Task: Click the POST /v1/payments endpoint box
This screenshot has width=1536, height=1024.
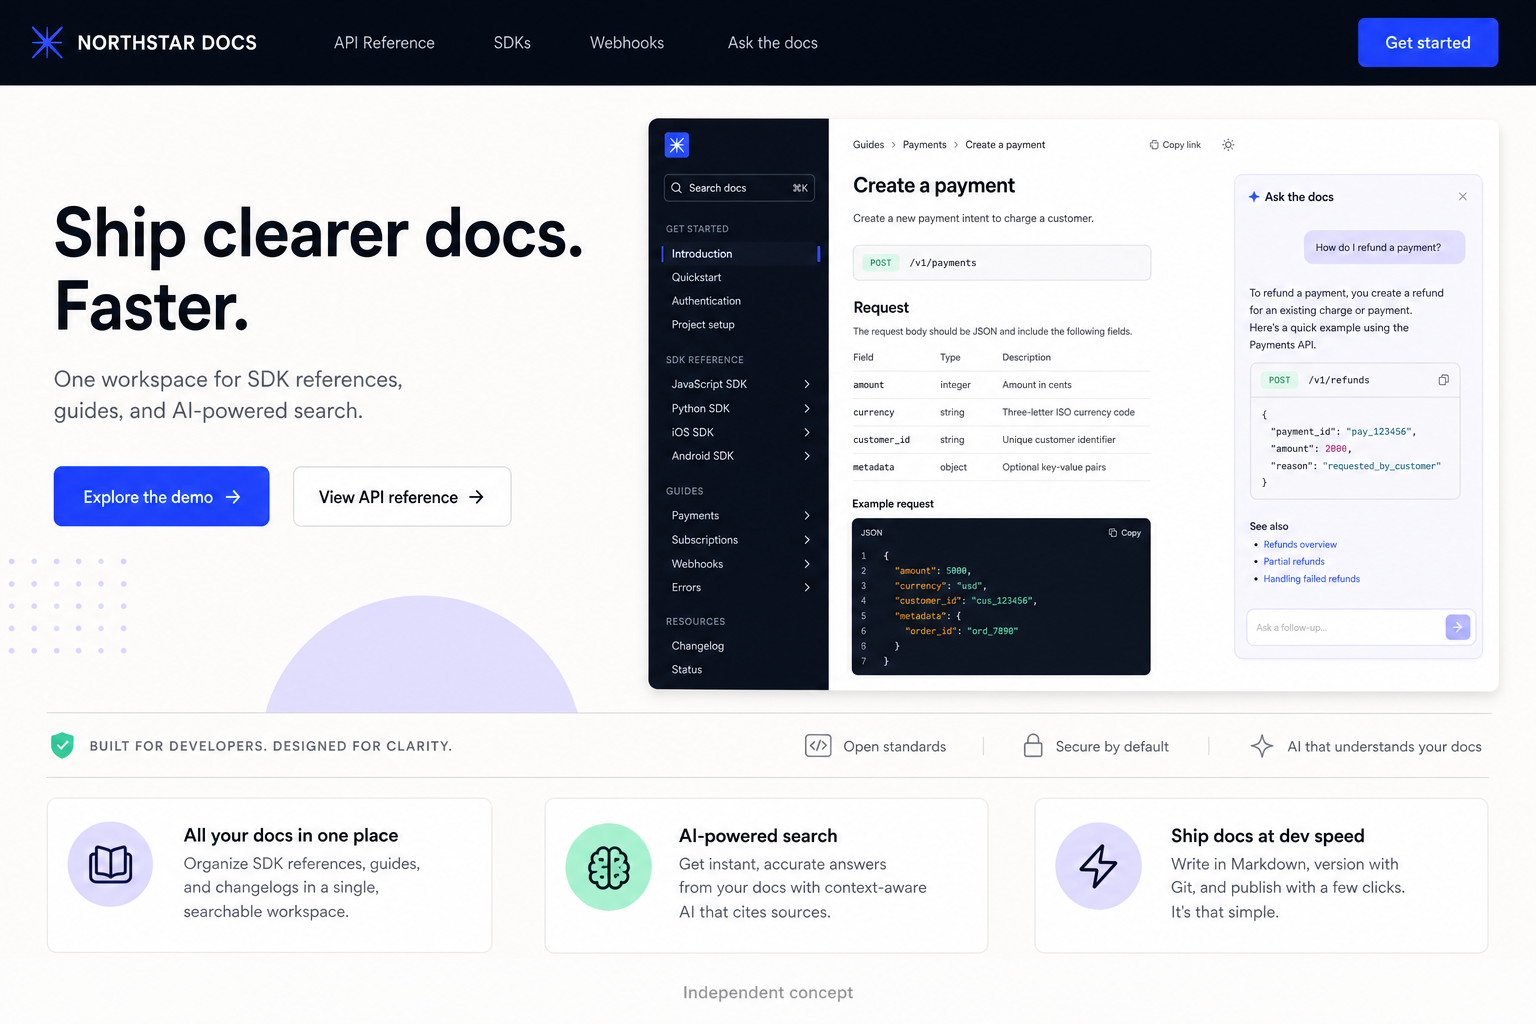Action: tap(1002, 263)
